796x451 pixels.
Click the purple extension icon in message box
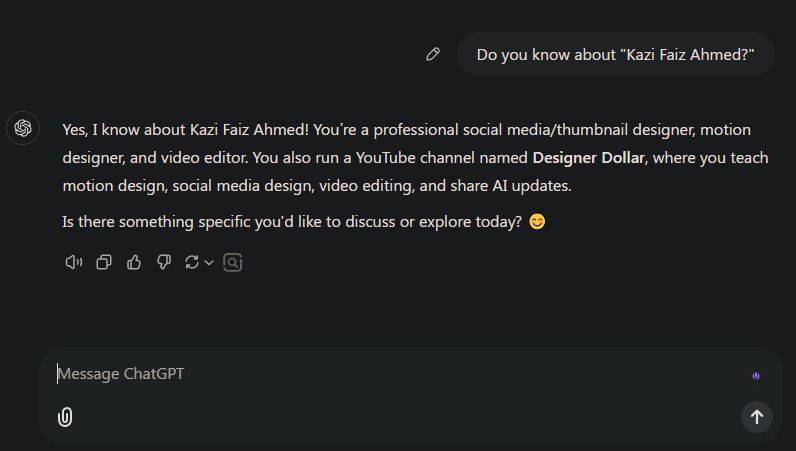[756, 376]
